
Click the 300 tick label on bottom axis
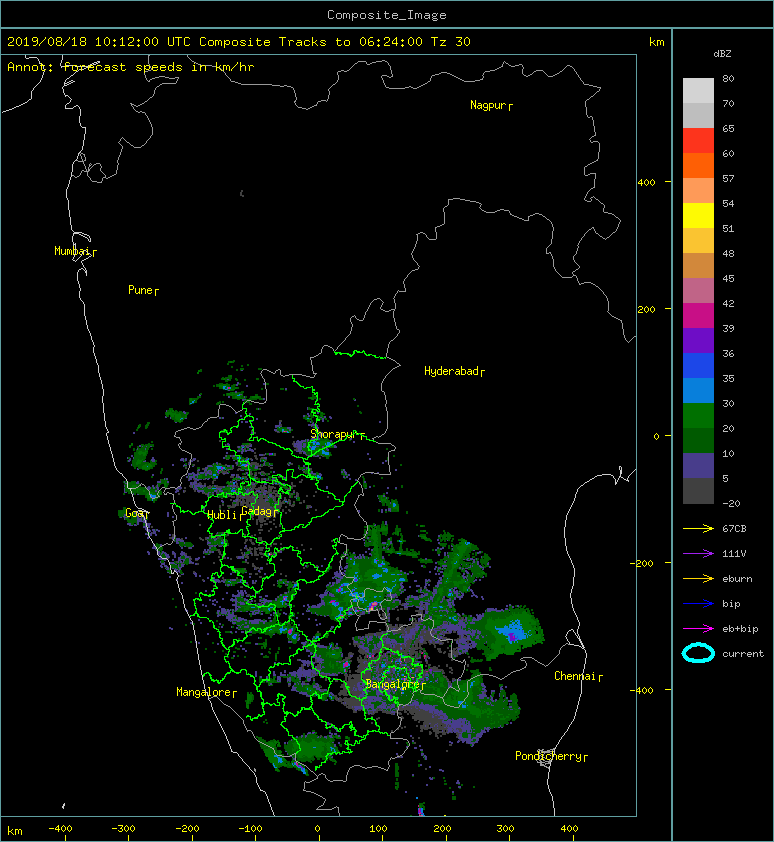pos(505,829)
